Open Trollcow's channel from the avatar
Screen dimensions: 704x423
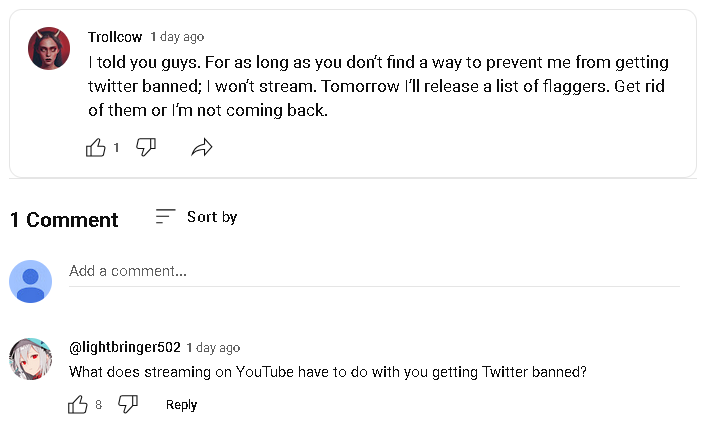(x=49, y=48)
